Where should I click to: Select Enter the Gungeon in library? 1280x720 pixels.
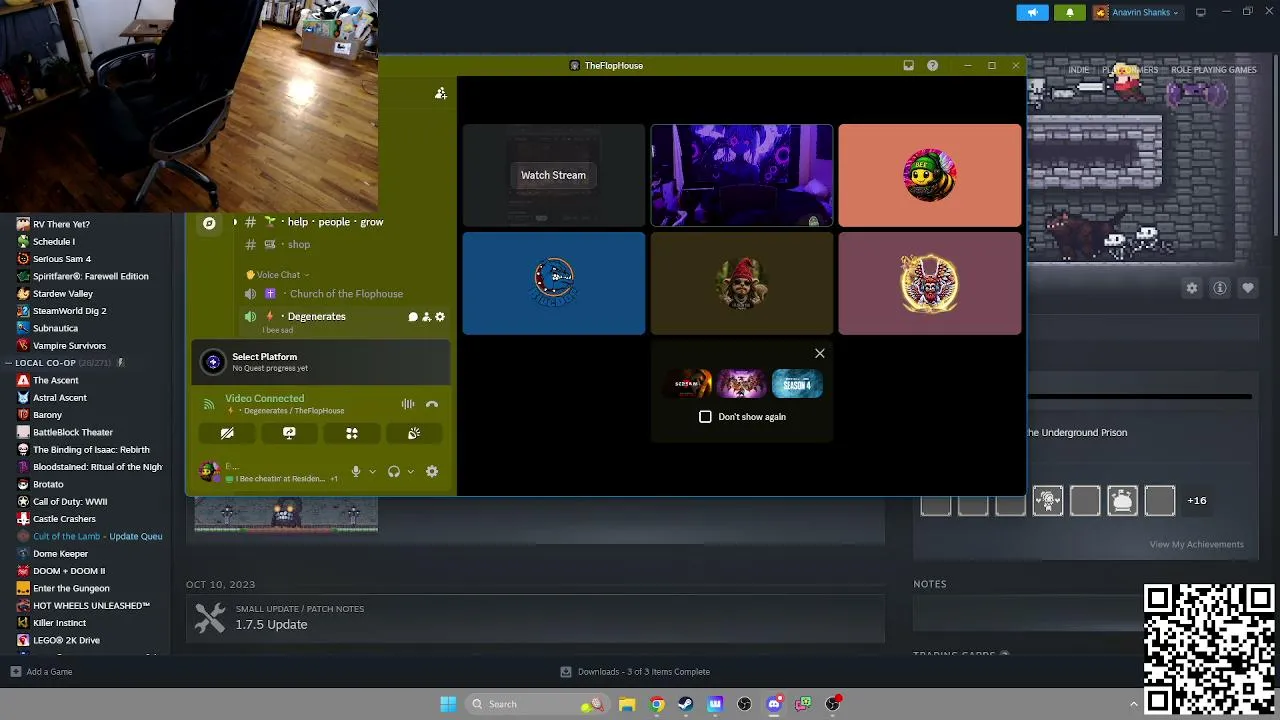pyautogui.click(x=71, y=588)
